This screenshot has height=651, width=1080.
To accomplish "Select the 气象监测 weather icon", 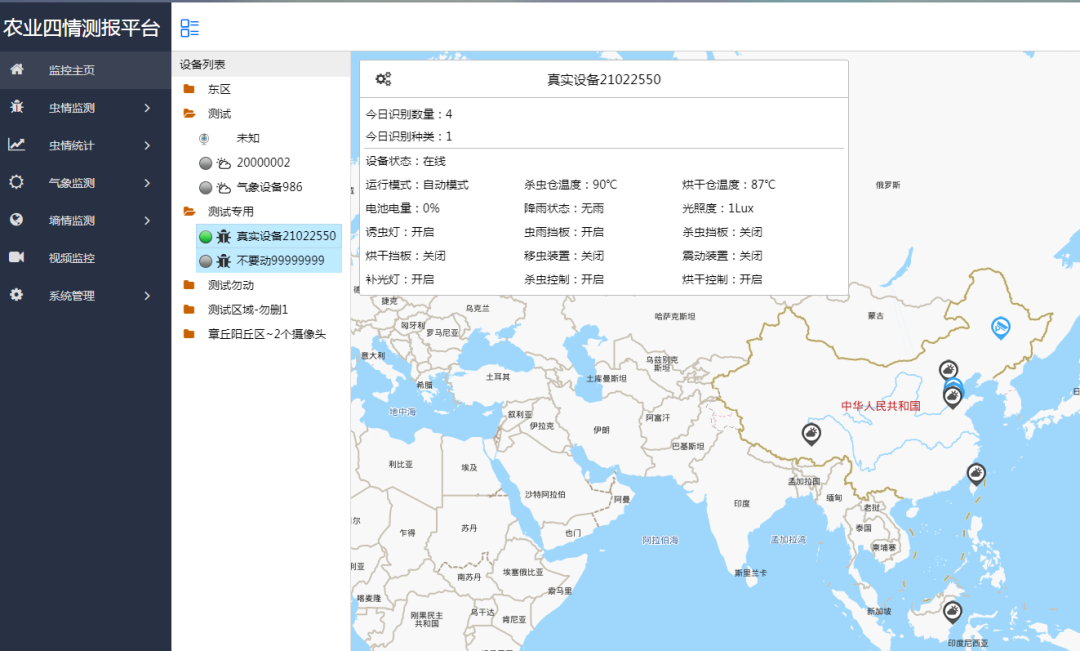I will (16, 182).
